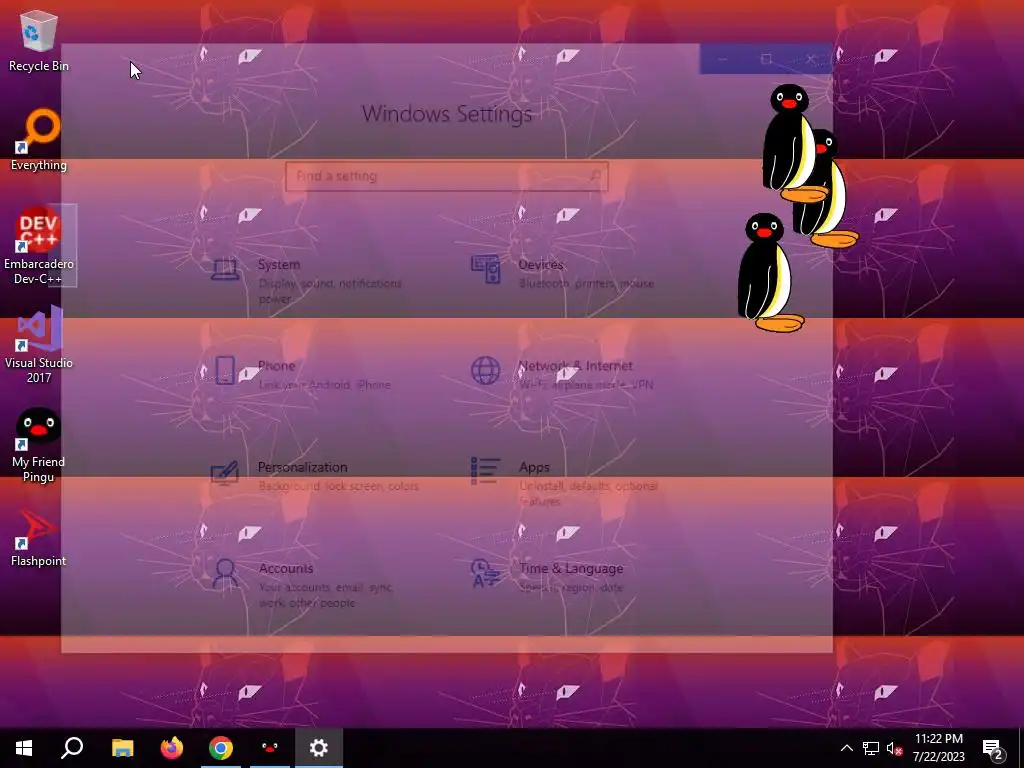Viewport: 1024px width, 768px height.
Task: Click the 'Bluetooth, printers, mouse' description
Action: point(586,283)
